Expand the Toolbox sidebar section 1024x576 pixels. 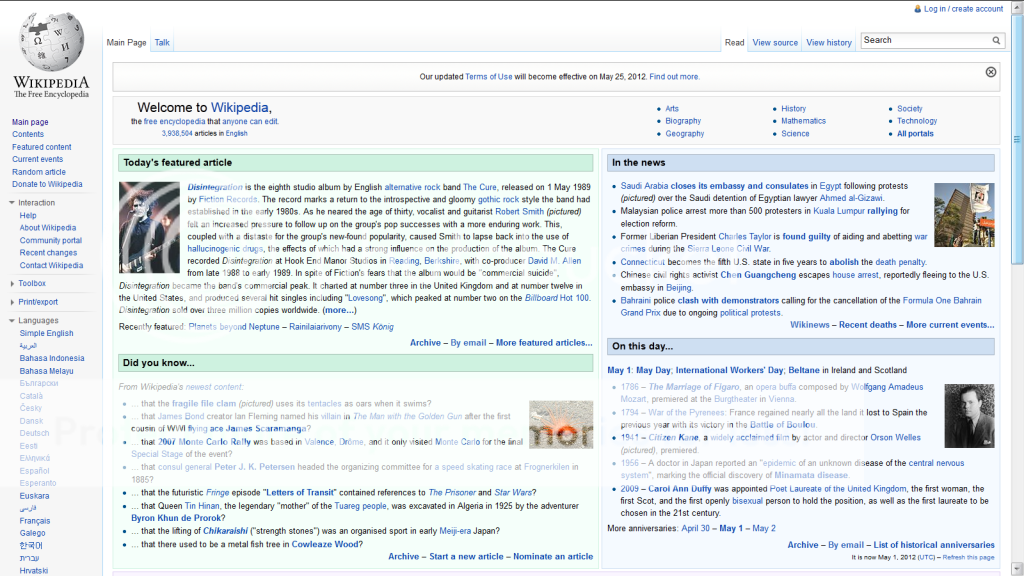(x=12, y=283)
